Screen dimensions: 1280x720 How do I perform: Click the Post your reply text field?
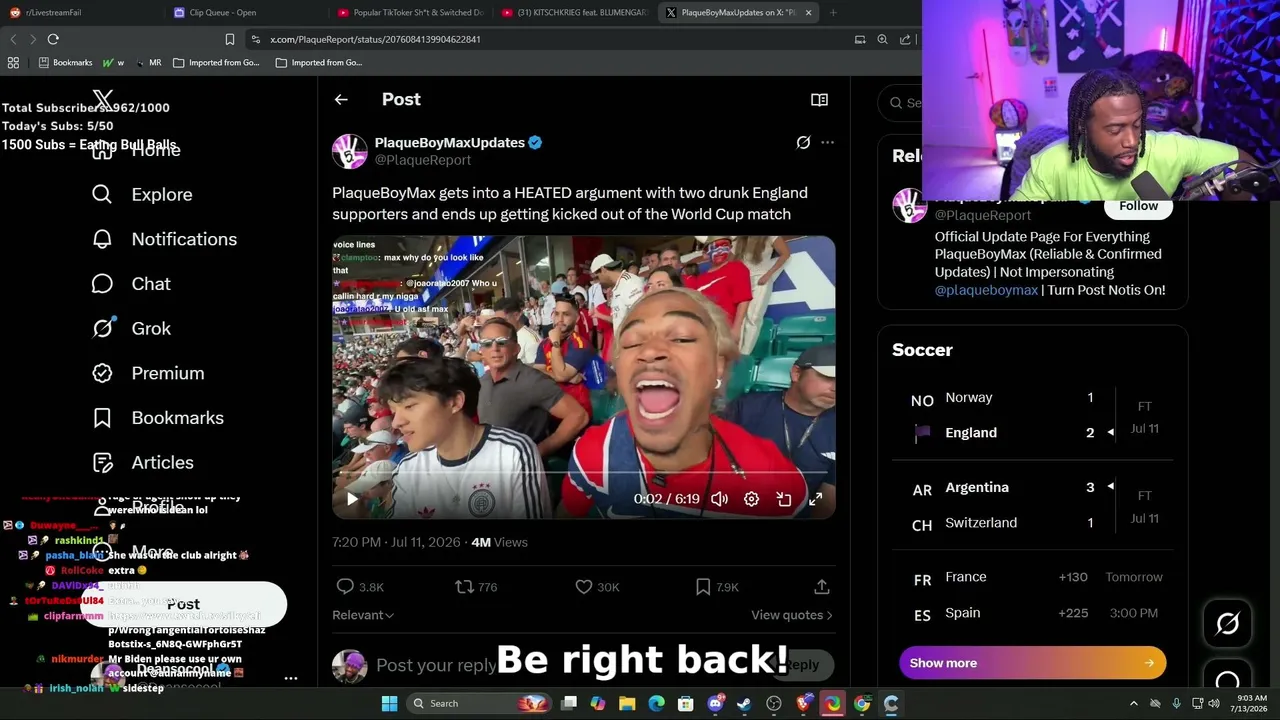click(x=436, y=665)
